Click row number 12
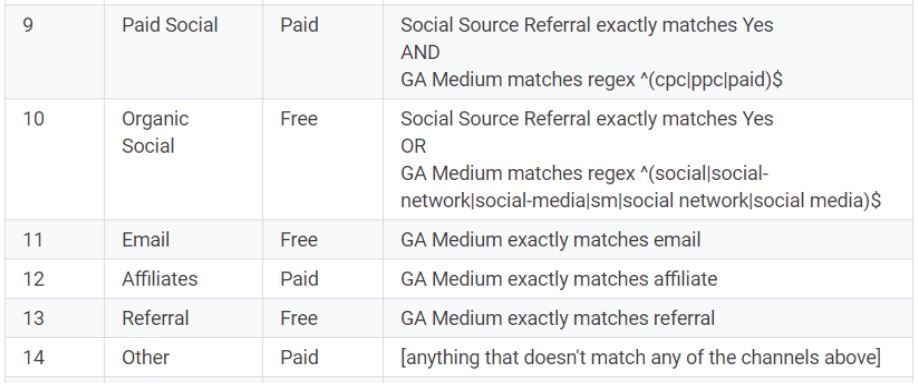This screenshot has width=918, height=386. tap(33, 279)
